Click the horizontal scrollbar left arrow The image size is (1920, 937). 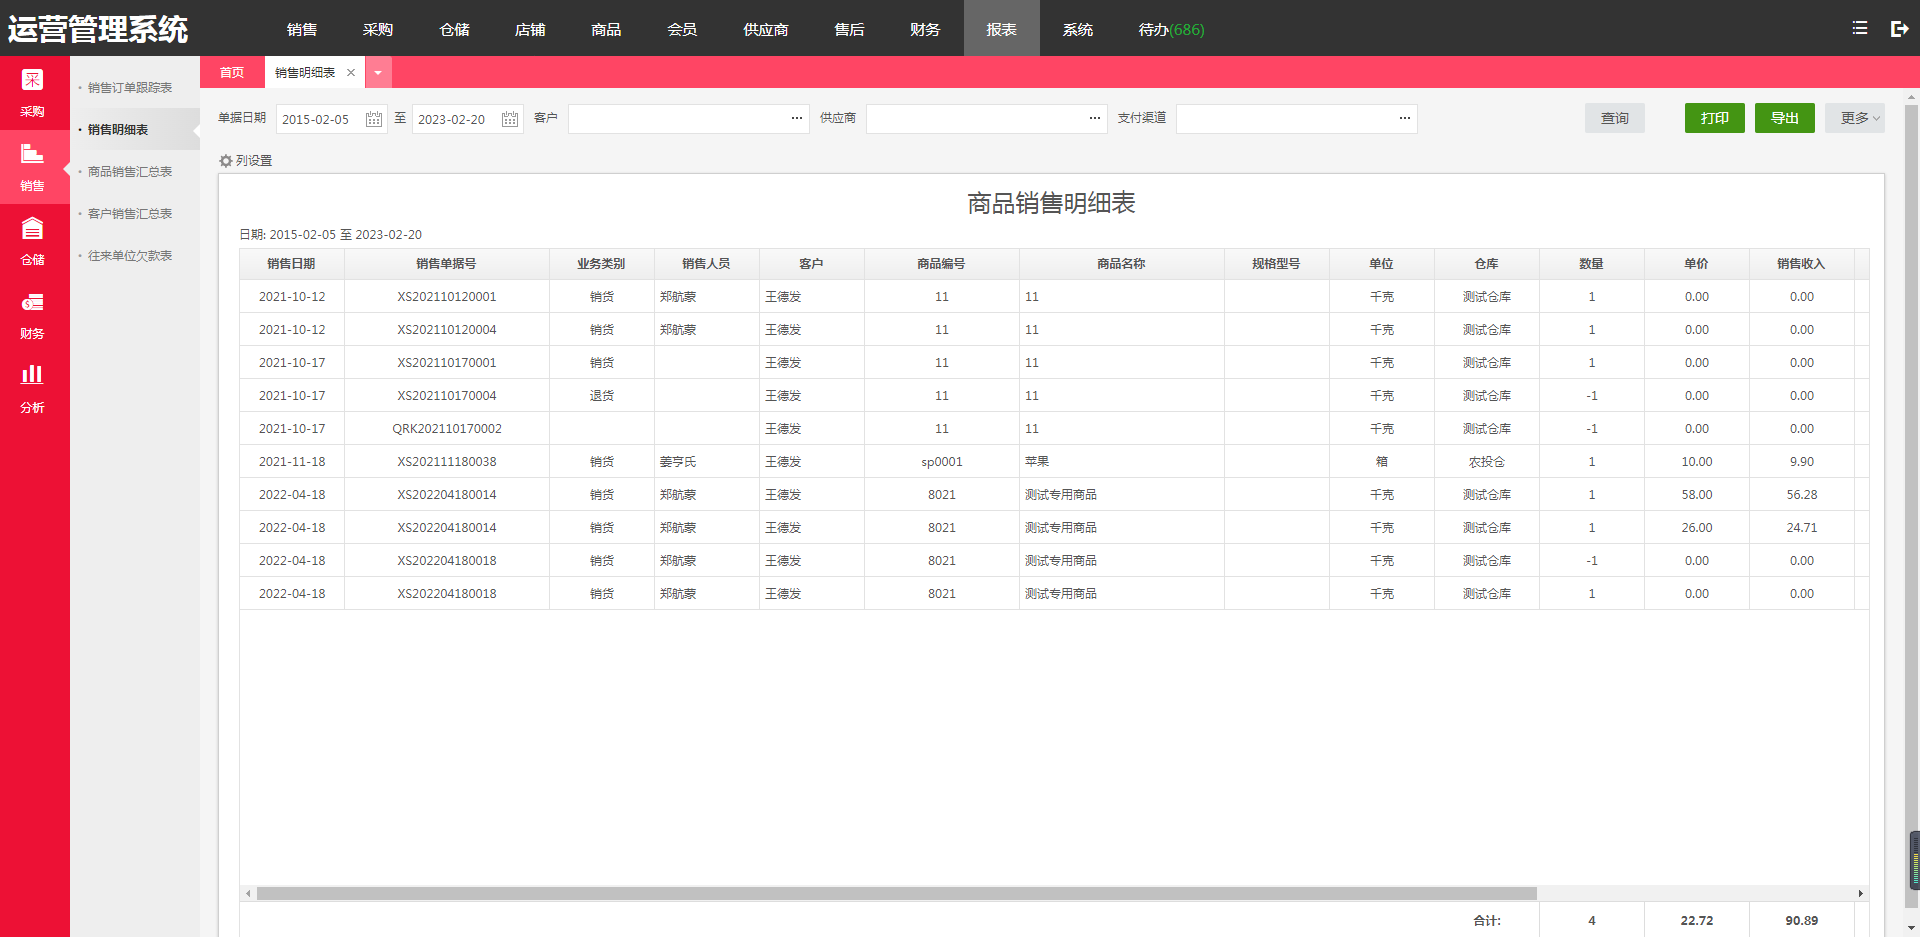(248, 893)
